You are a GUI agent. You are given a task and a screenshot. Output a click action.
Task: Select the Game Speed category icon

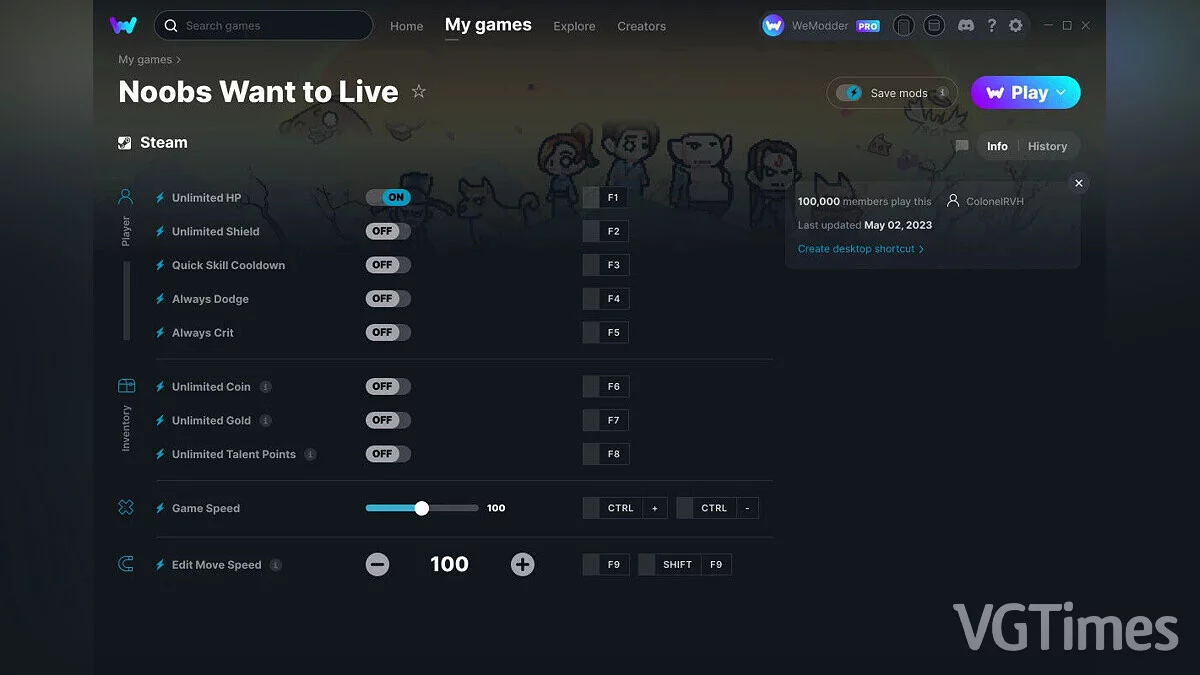click(x=126, y=508)
